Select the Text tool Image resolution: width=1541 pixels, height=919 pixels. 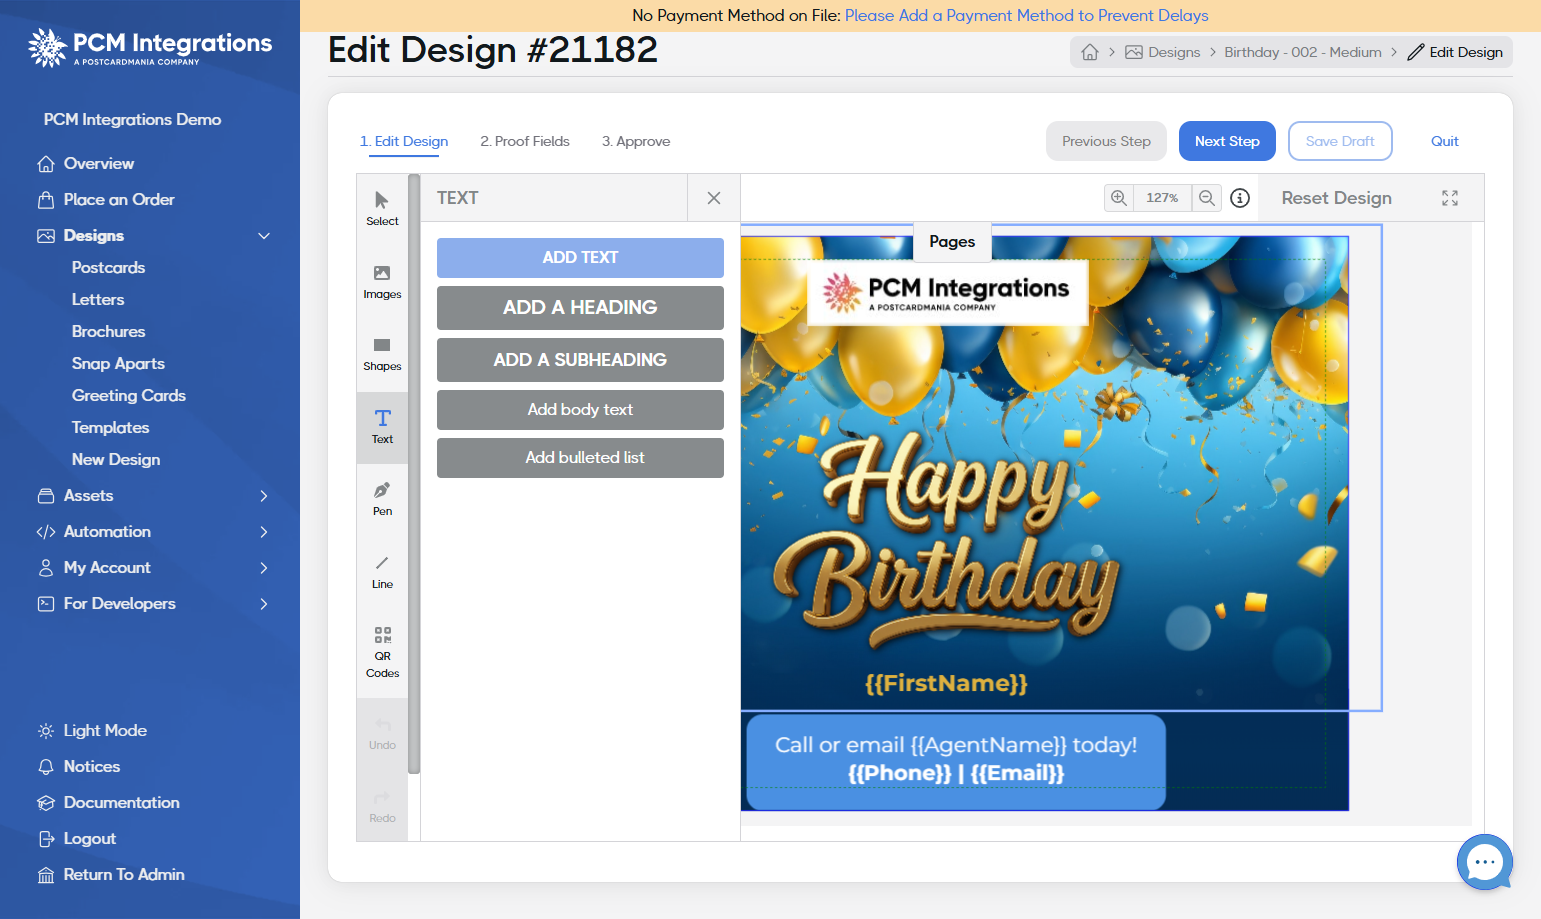[382, 427]
